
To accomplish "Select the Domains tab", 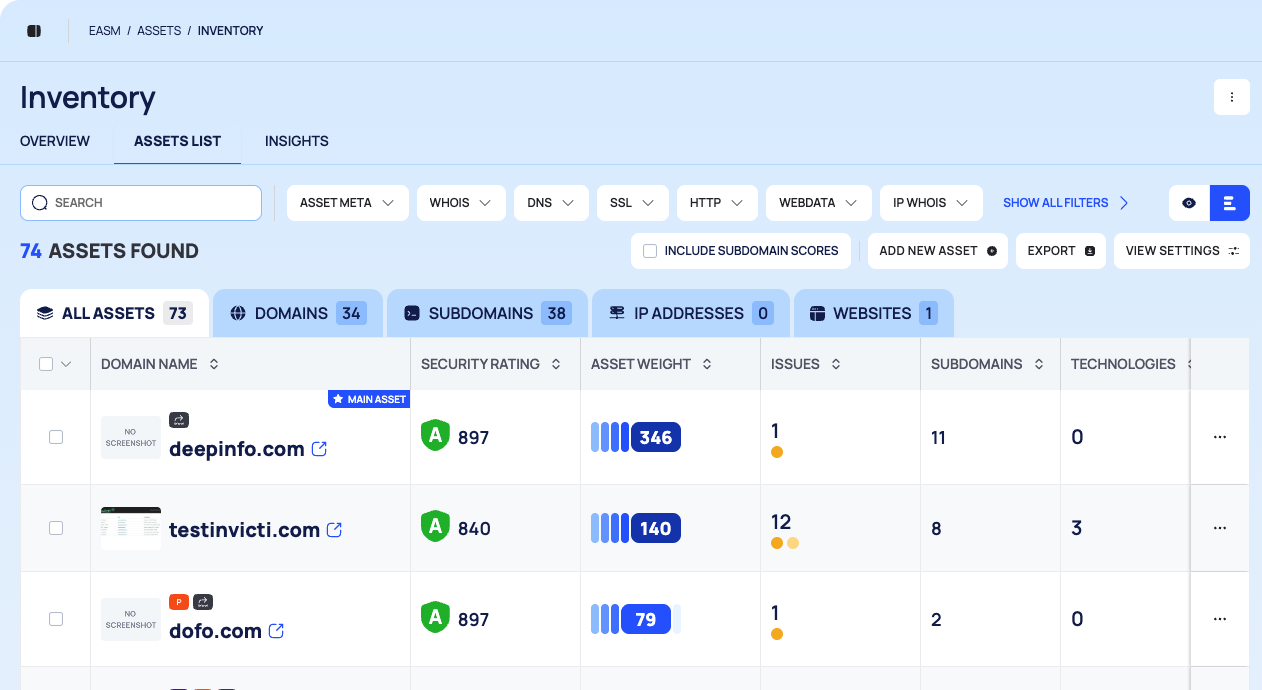I will coord(298,313).
